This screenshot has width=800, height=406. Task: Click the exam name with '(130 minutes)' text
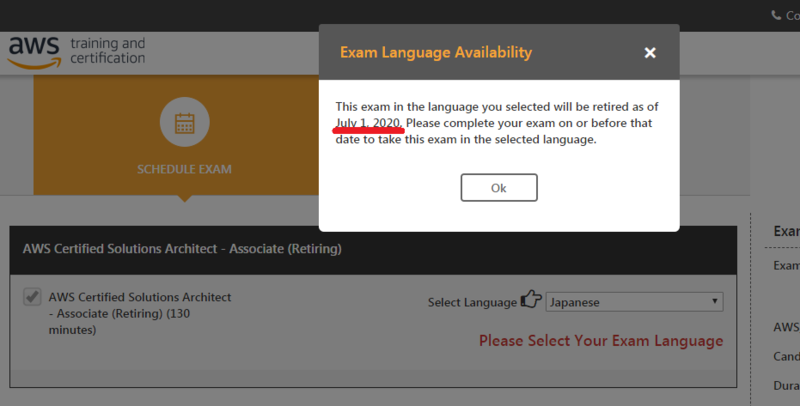click(140, 314)
